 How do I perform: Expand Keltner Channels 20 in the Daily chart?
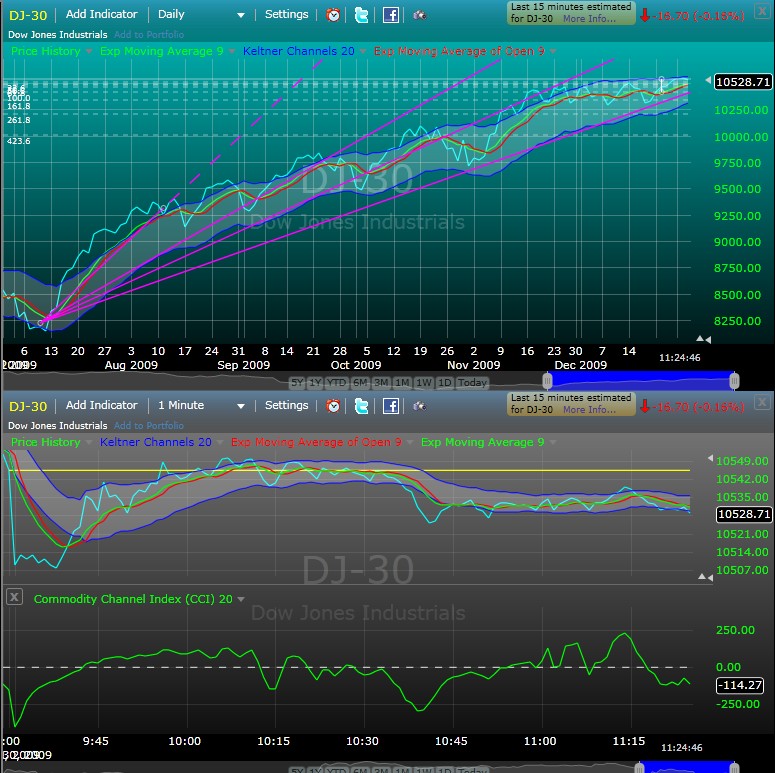coord(363,51)
